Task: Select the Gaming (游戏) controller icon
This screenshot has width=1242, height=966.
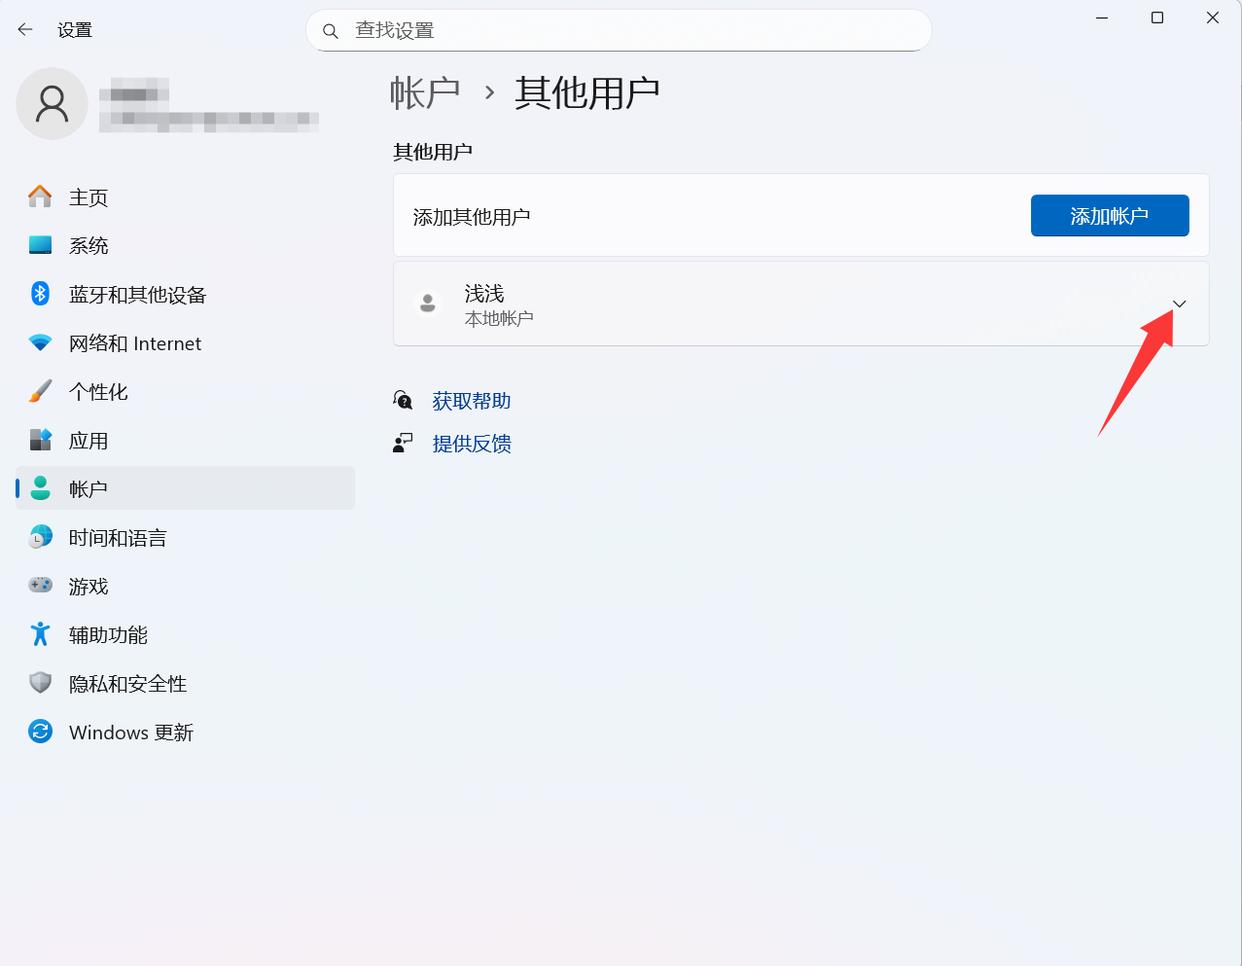Action: (x=40, y=586)
